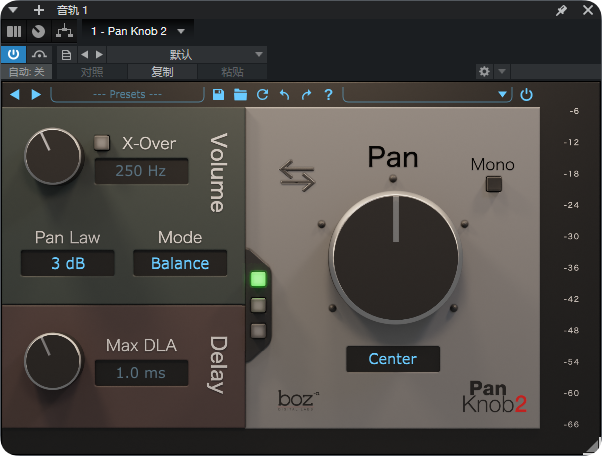This screenshot has height=456, width=602.
Task: Click the Pan Knob 2 logo
Action: click(x=494, y=397)
